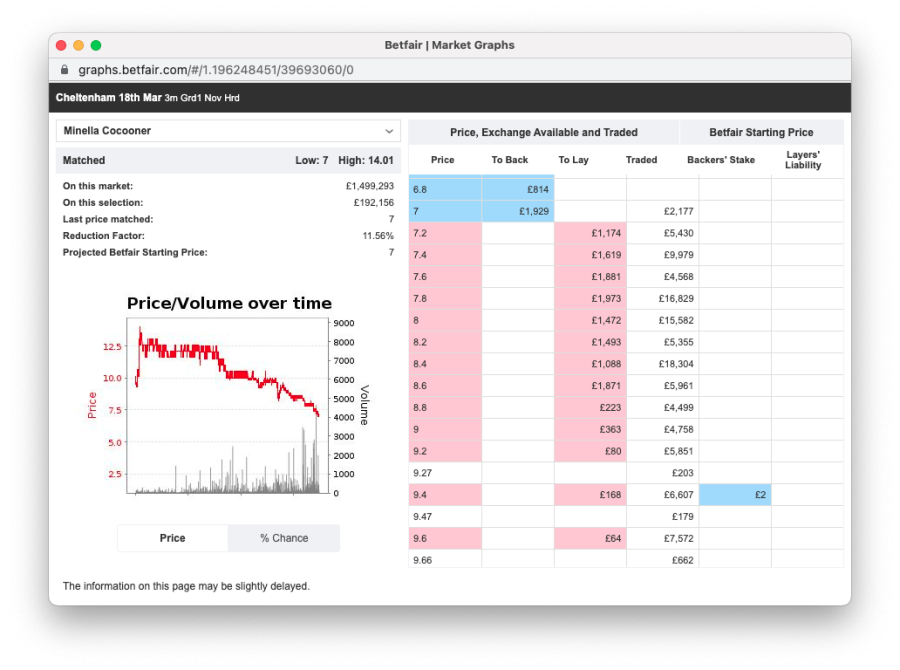
Task: Click the £16,829 traded value
Action: (676, 299)
